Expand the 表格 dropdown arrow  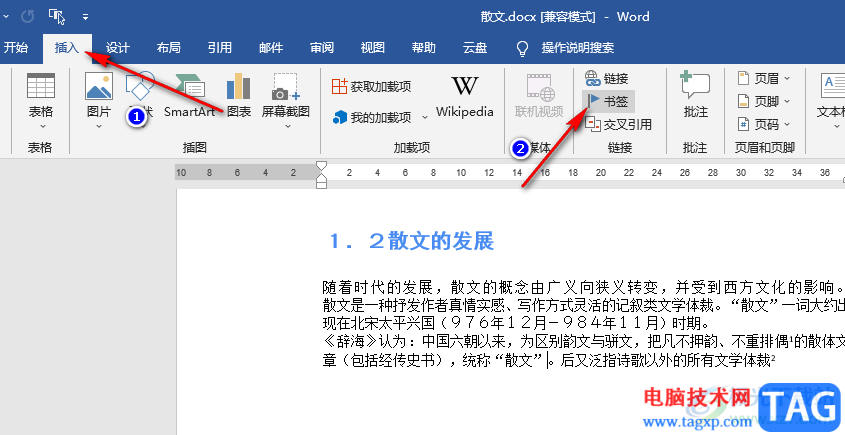pyautogui.click(x=43, y=127)
